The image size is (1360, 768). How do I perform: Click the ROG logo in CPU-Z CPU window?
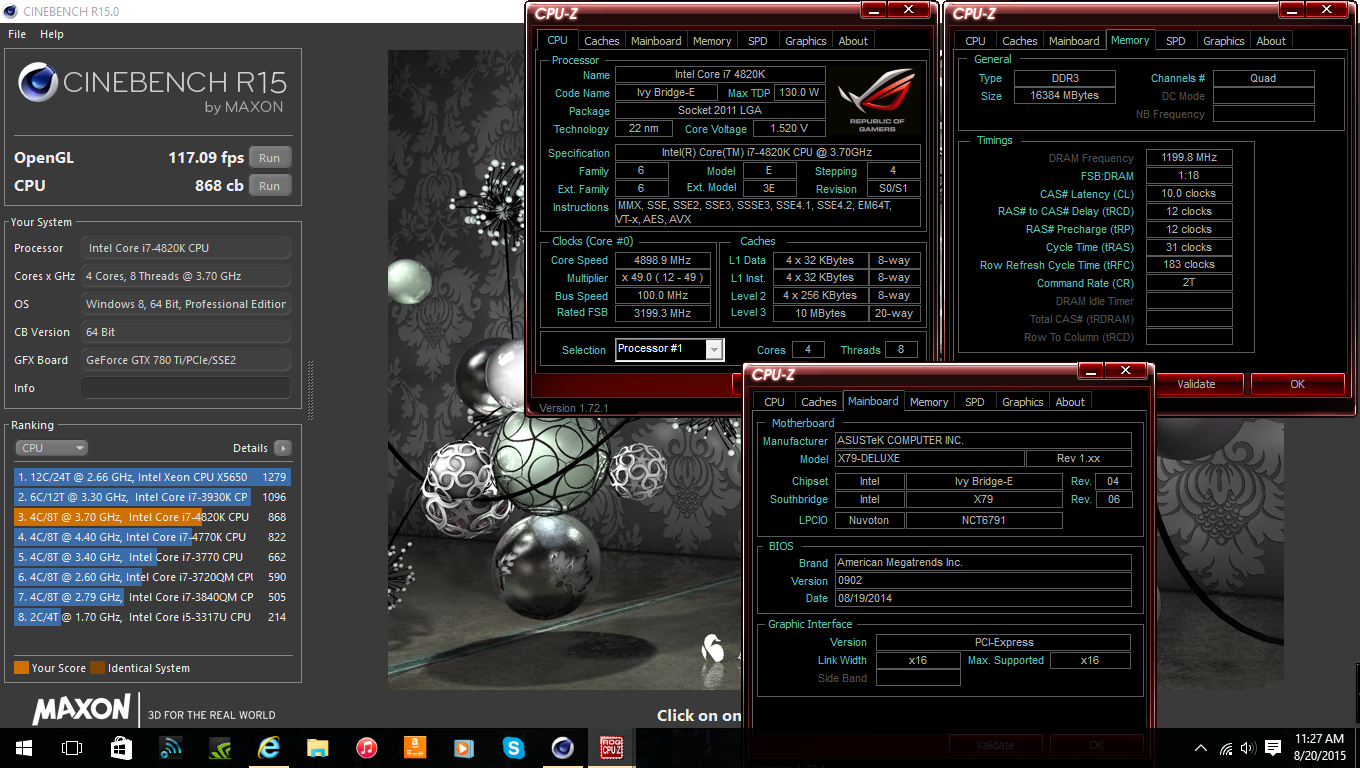876,100
